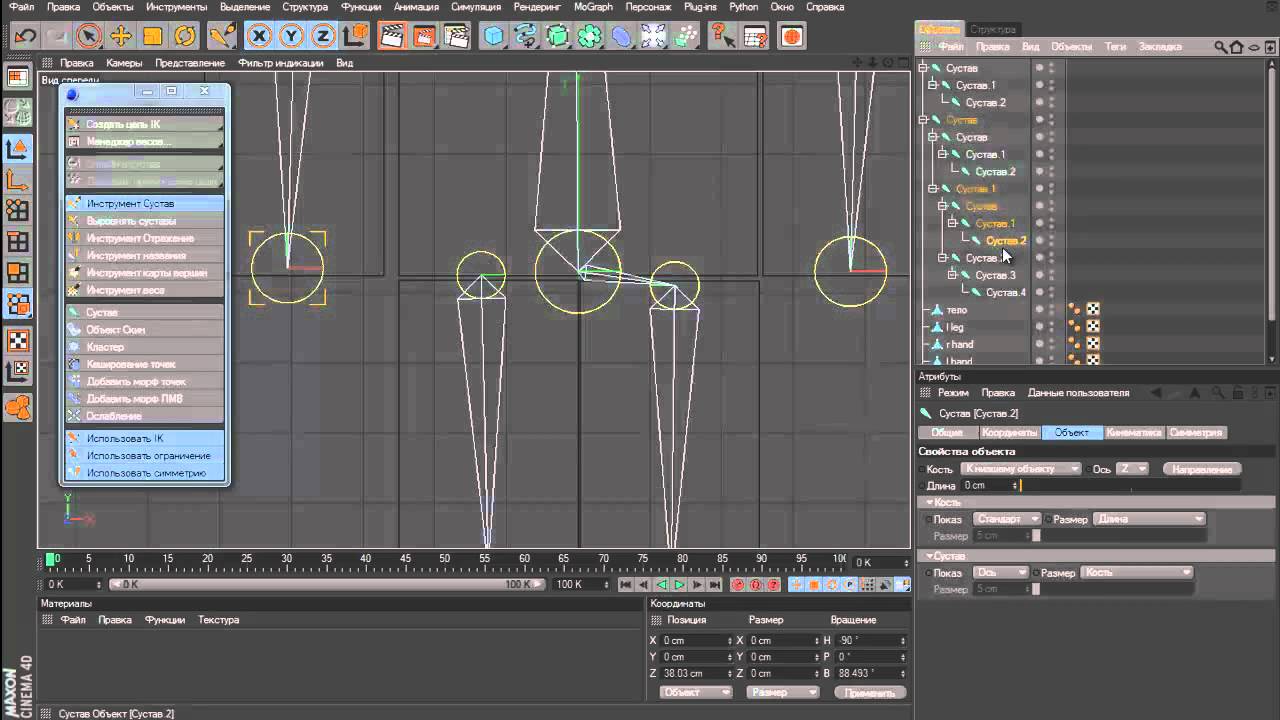The height and width of the screenshot is (720, 1280).
Task: Click the last used tool brush icon
Action: point(221,37)
